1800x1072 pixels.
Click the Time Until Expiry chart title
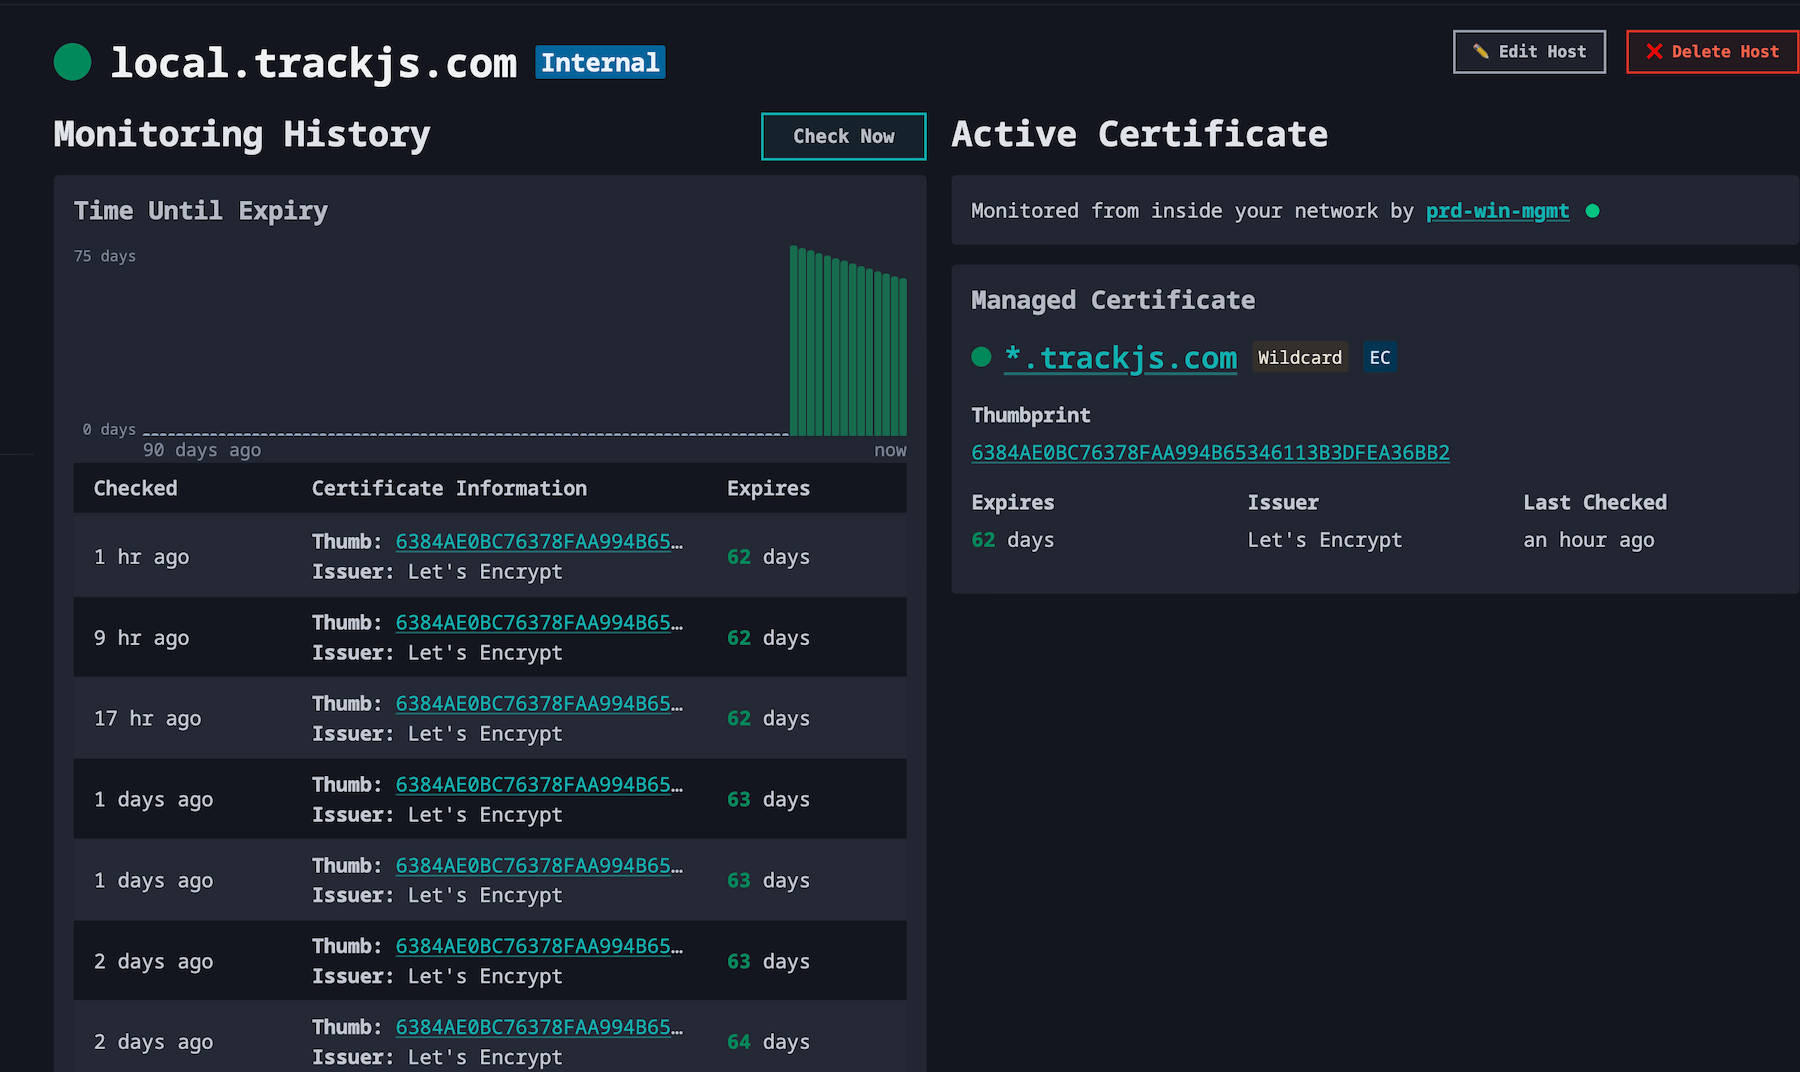201,211
